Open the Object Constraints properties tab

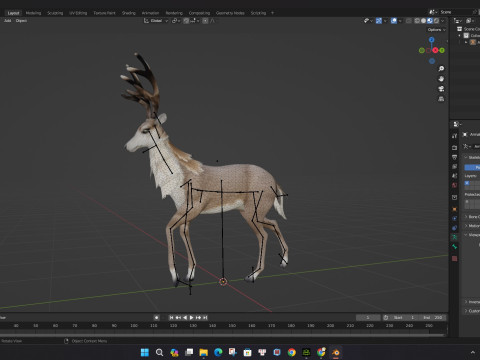pos(454,228)
